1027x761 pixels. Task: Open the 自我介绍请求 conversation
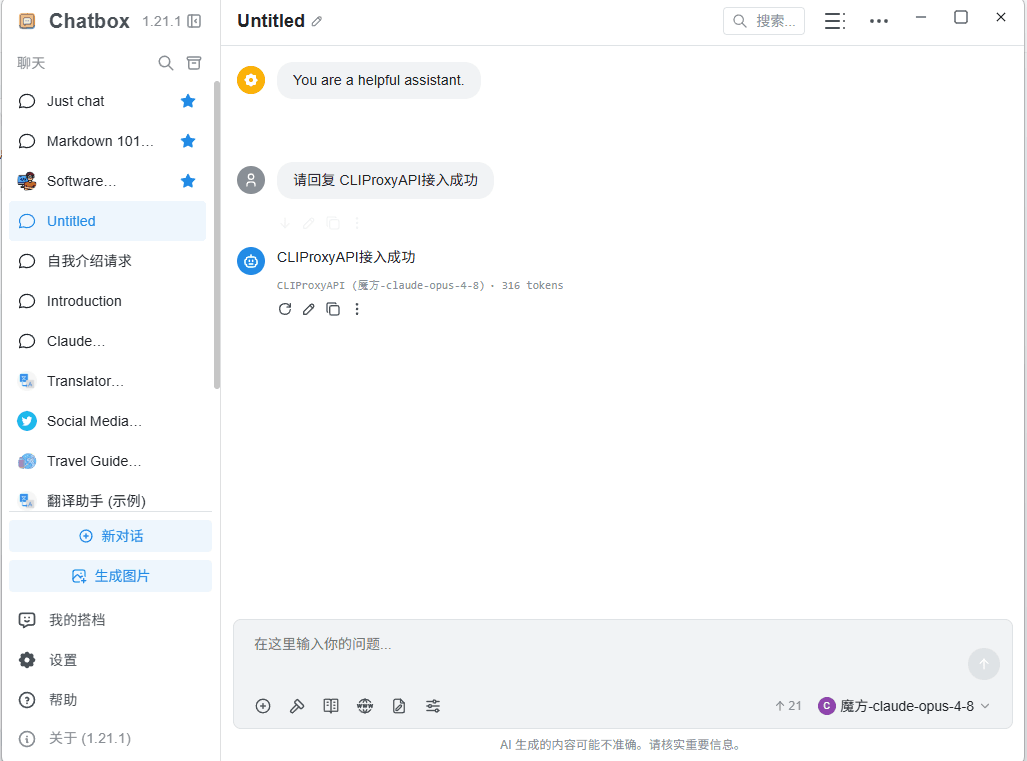tap(107, 261)
